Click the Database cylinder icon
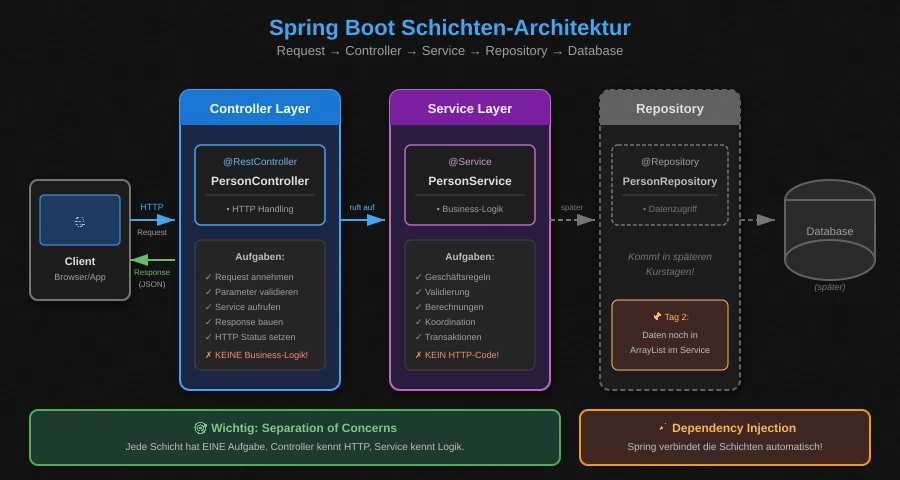 [x=829, y=231]
